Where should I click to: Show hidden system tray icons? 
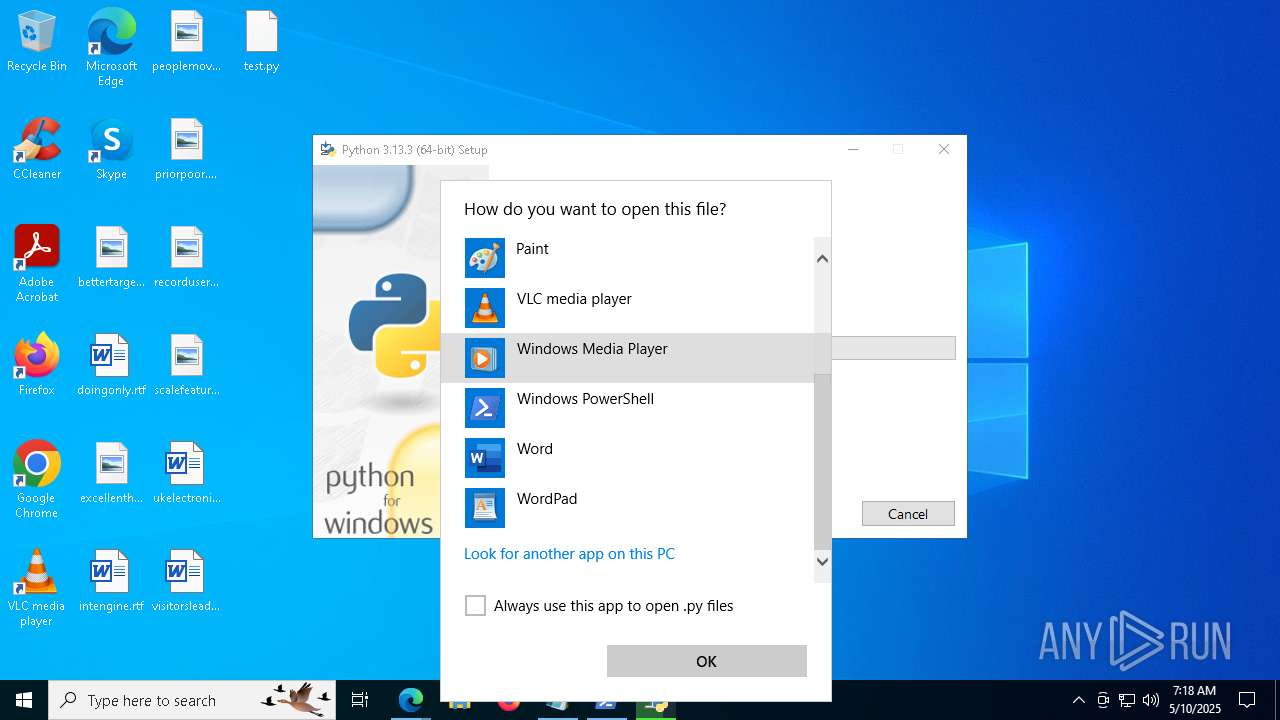coord(1078,700)
